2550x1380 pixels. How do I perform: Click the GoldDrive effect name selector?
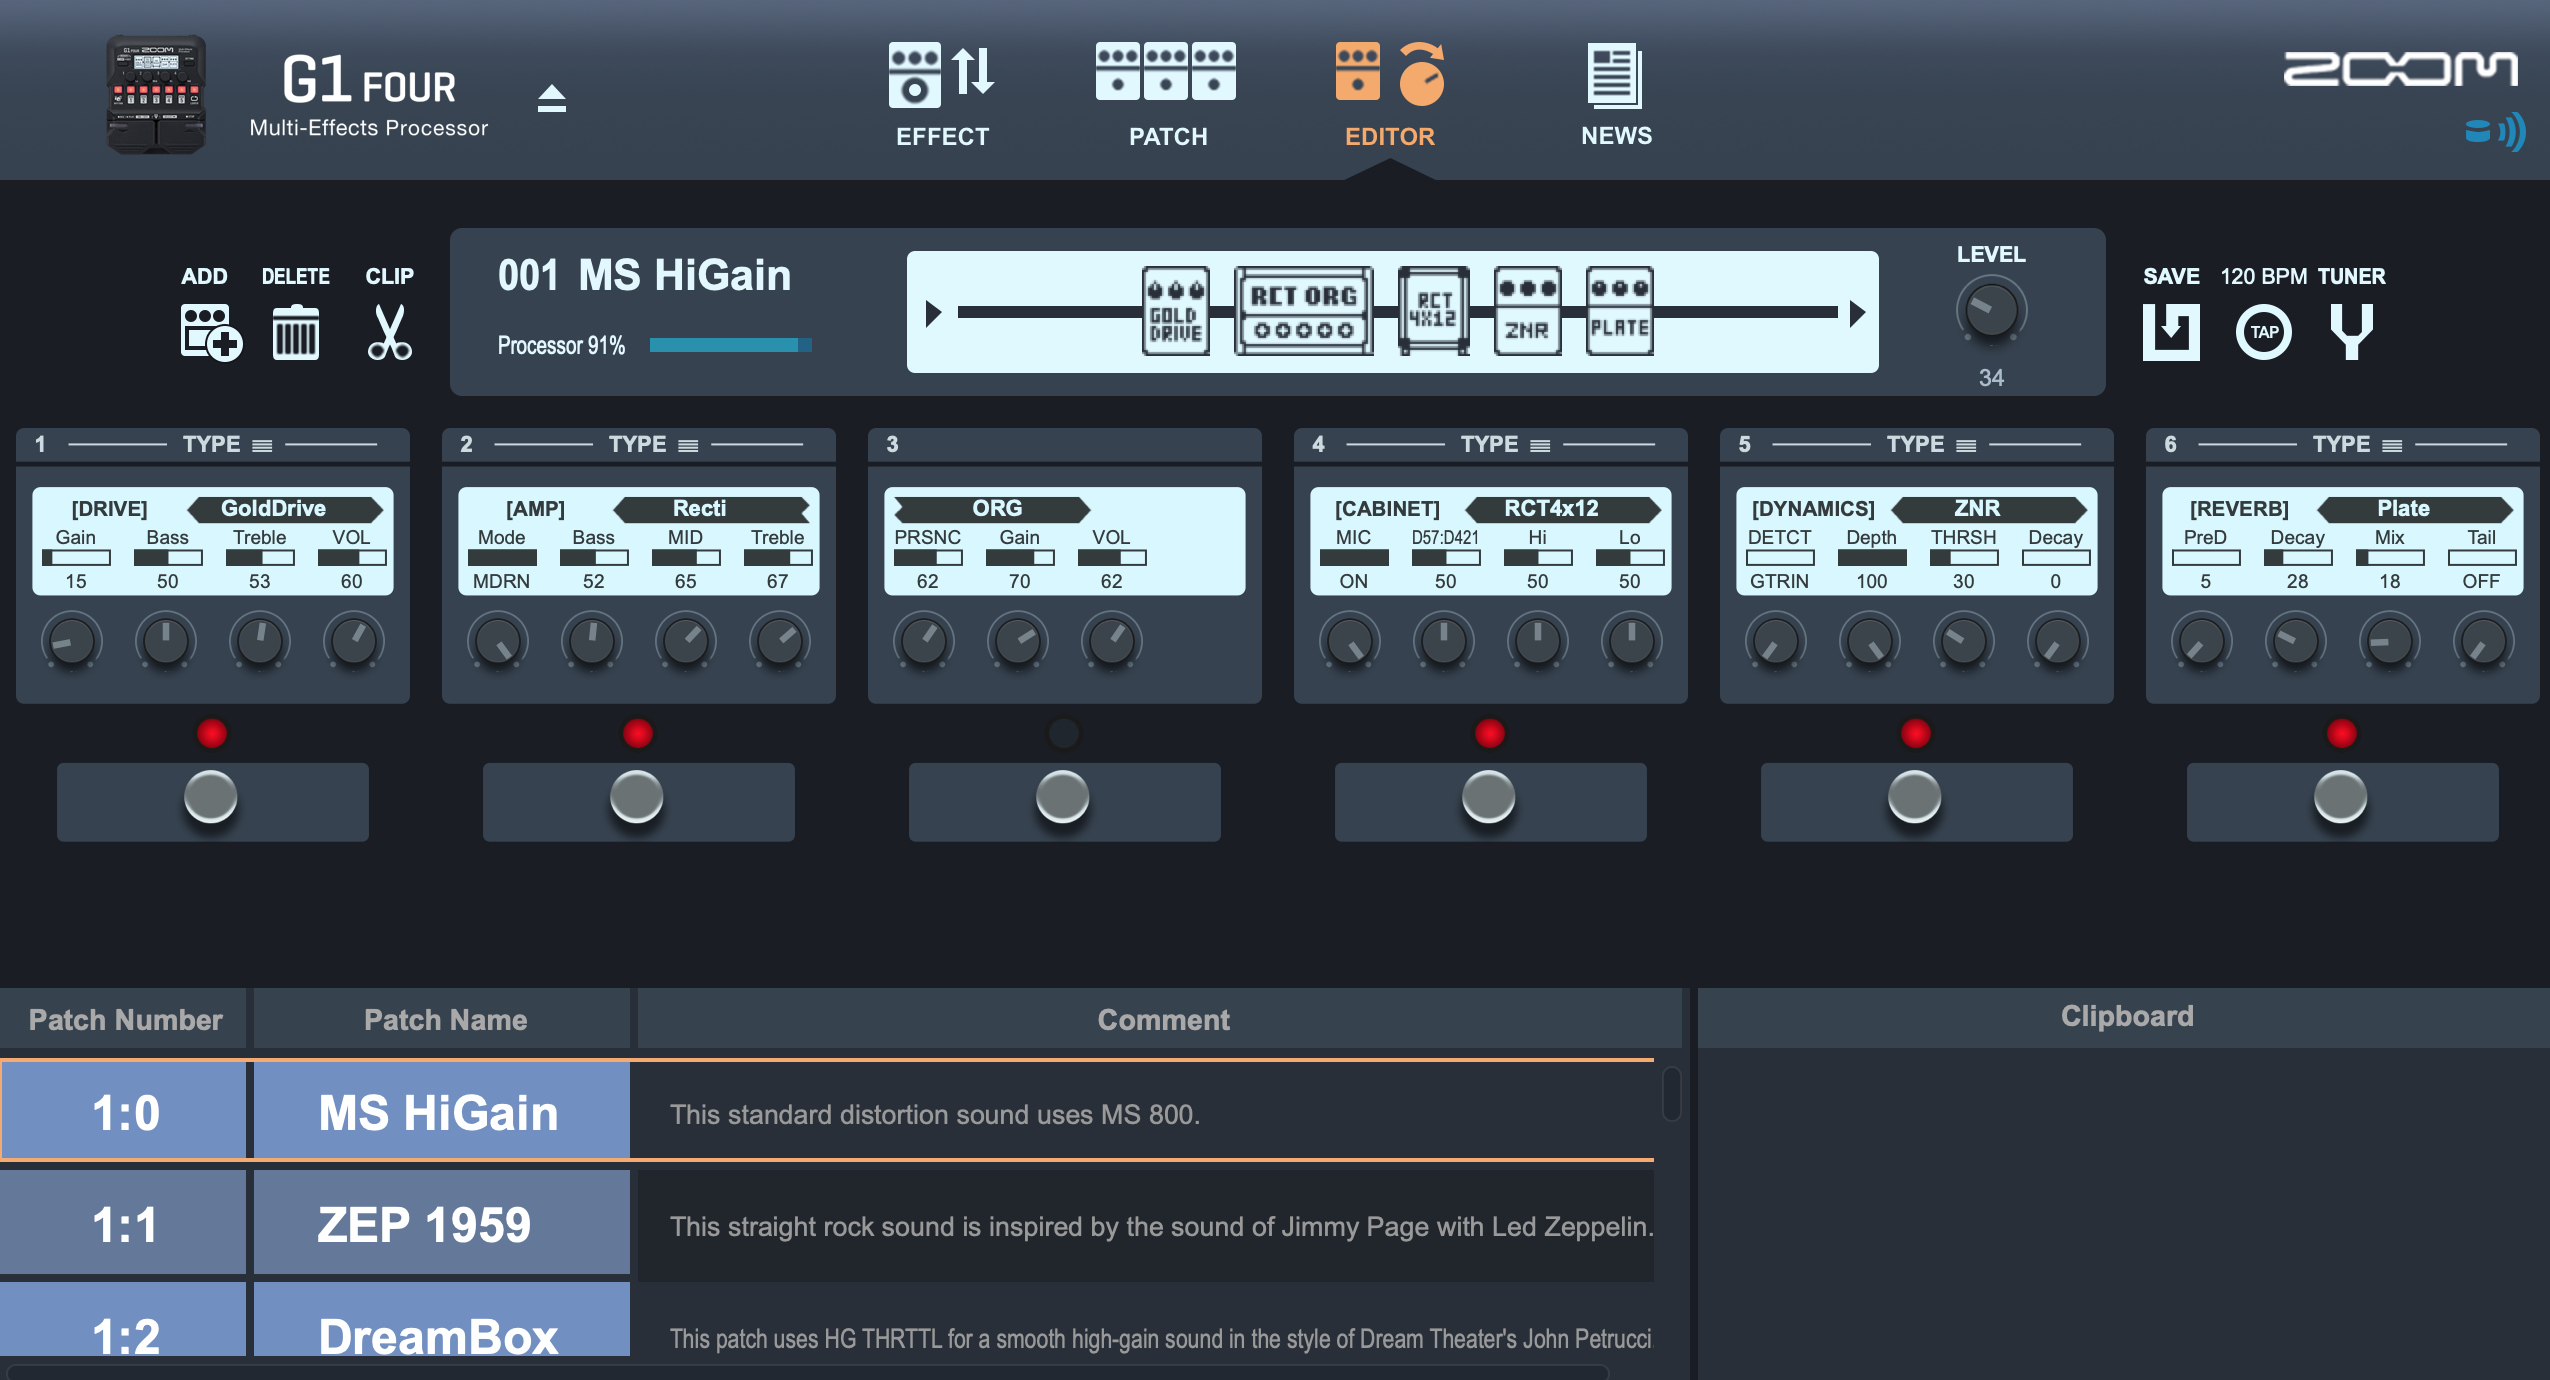pyautogui.click(x=286, y=509)
